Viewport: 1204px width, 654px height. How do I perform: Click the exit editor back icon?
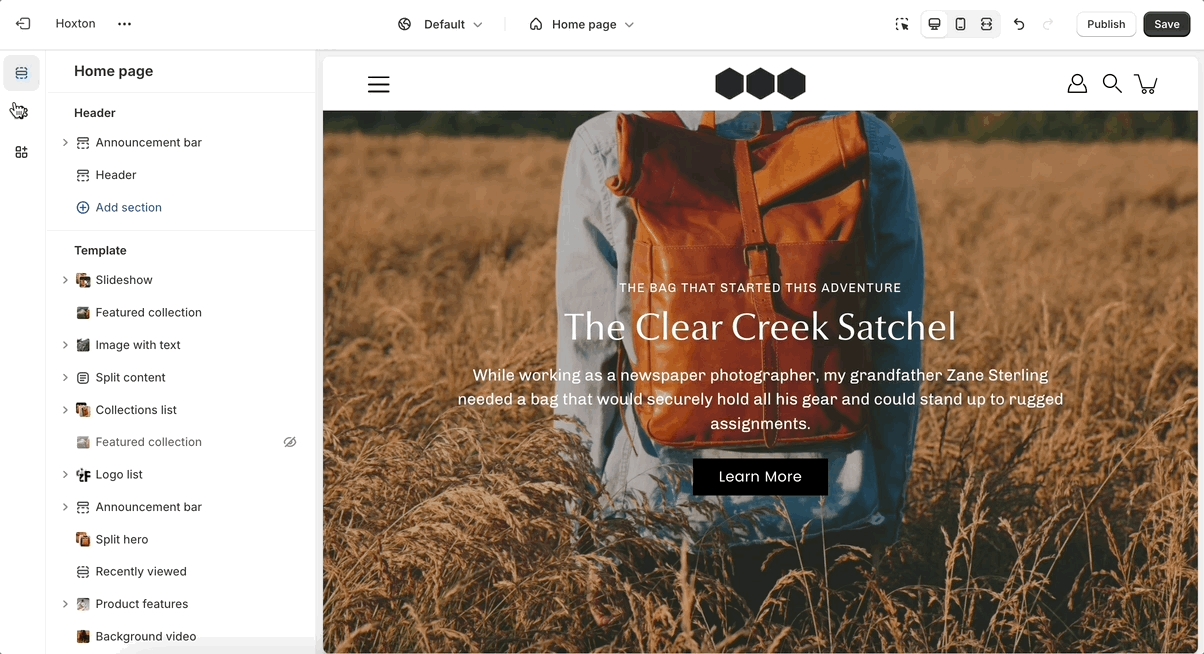[x=23, y=24]
